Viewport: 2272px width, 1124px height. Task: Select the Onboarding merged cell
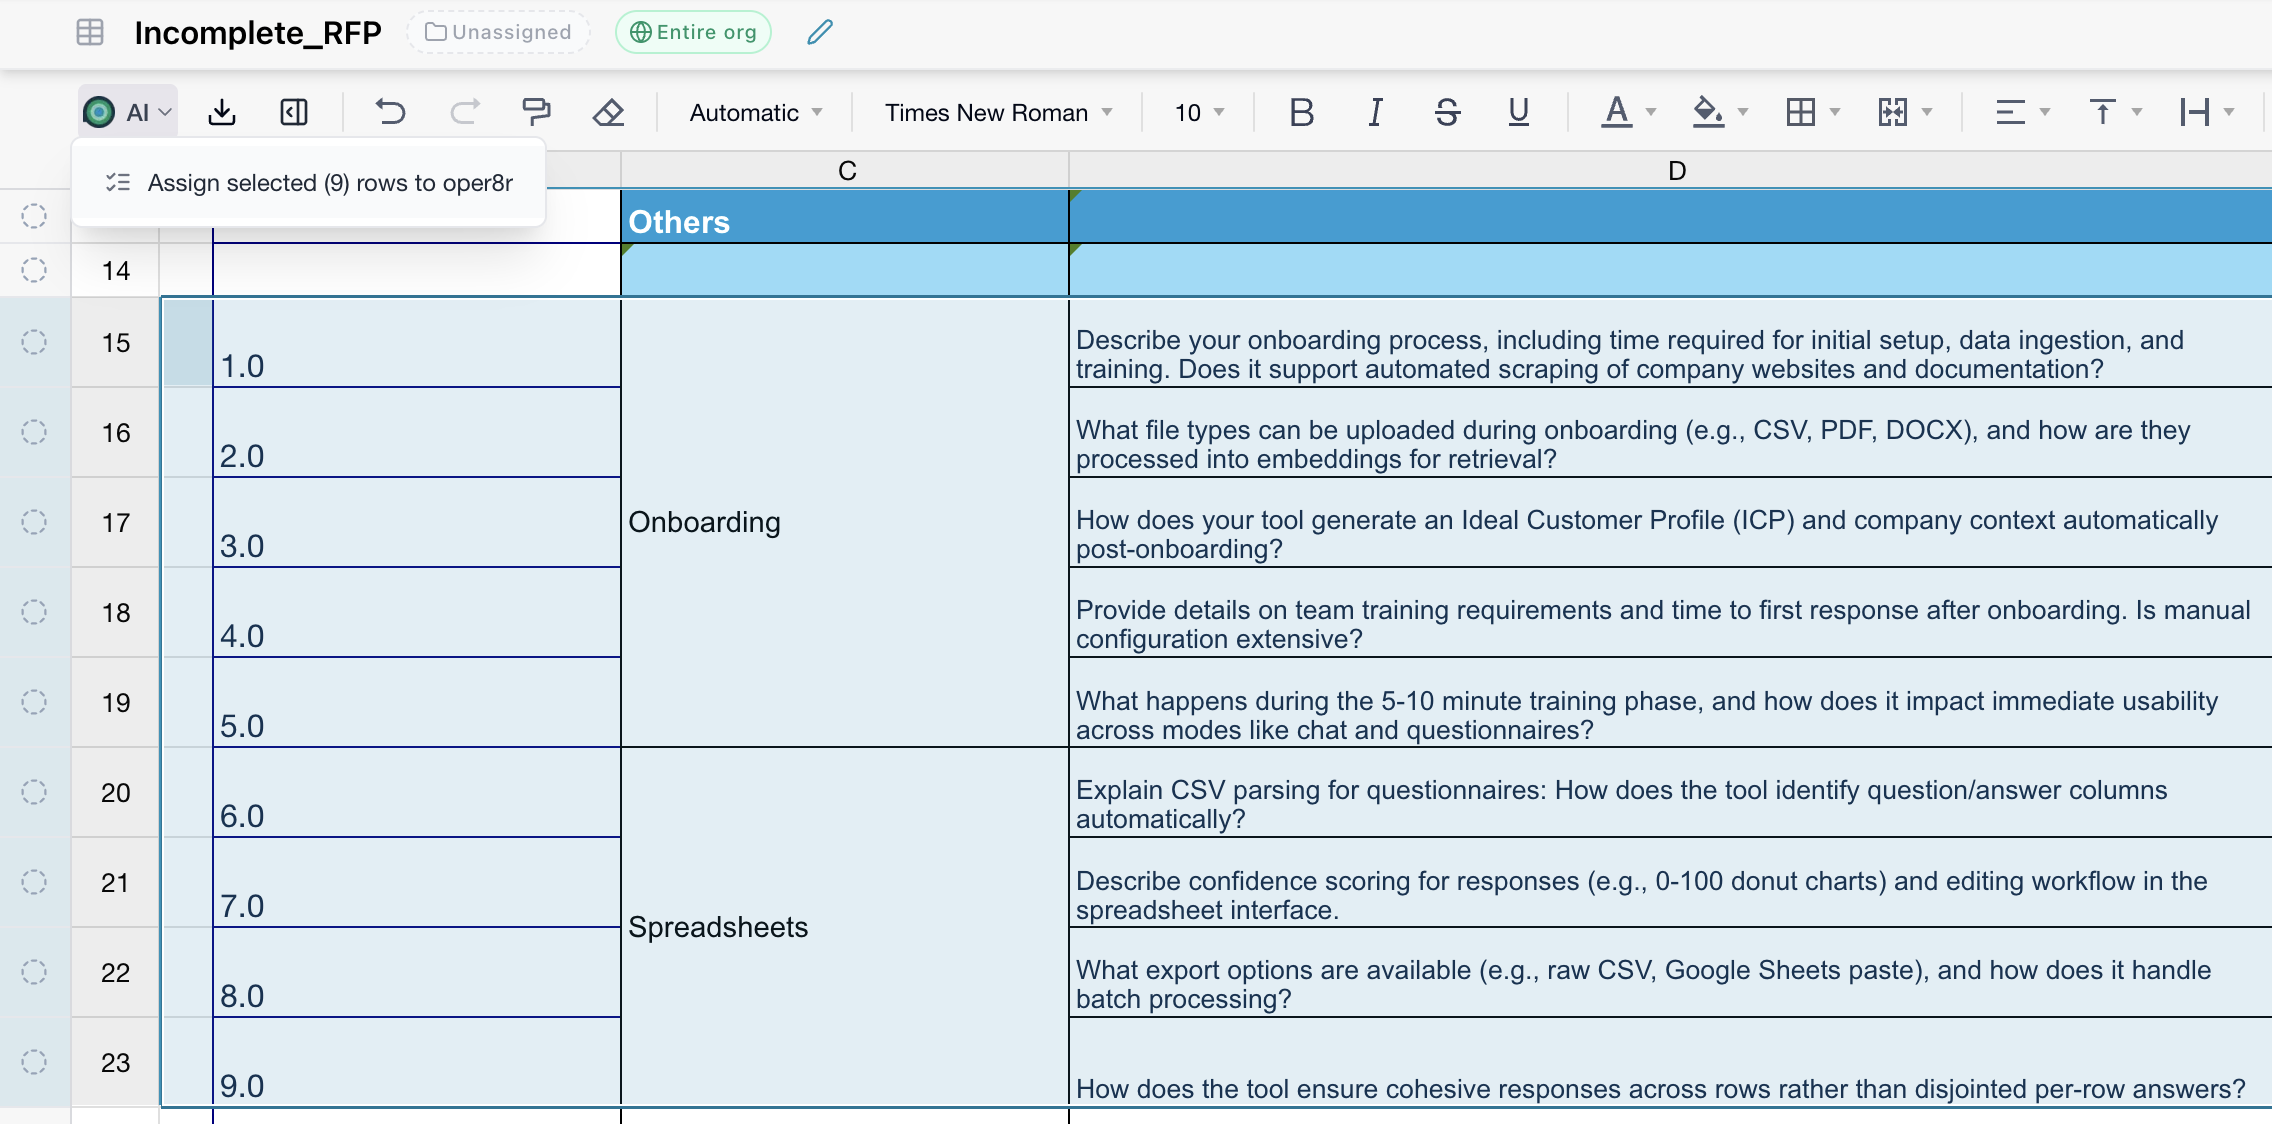point(843,521)
